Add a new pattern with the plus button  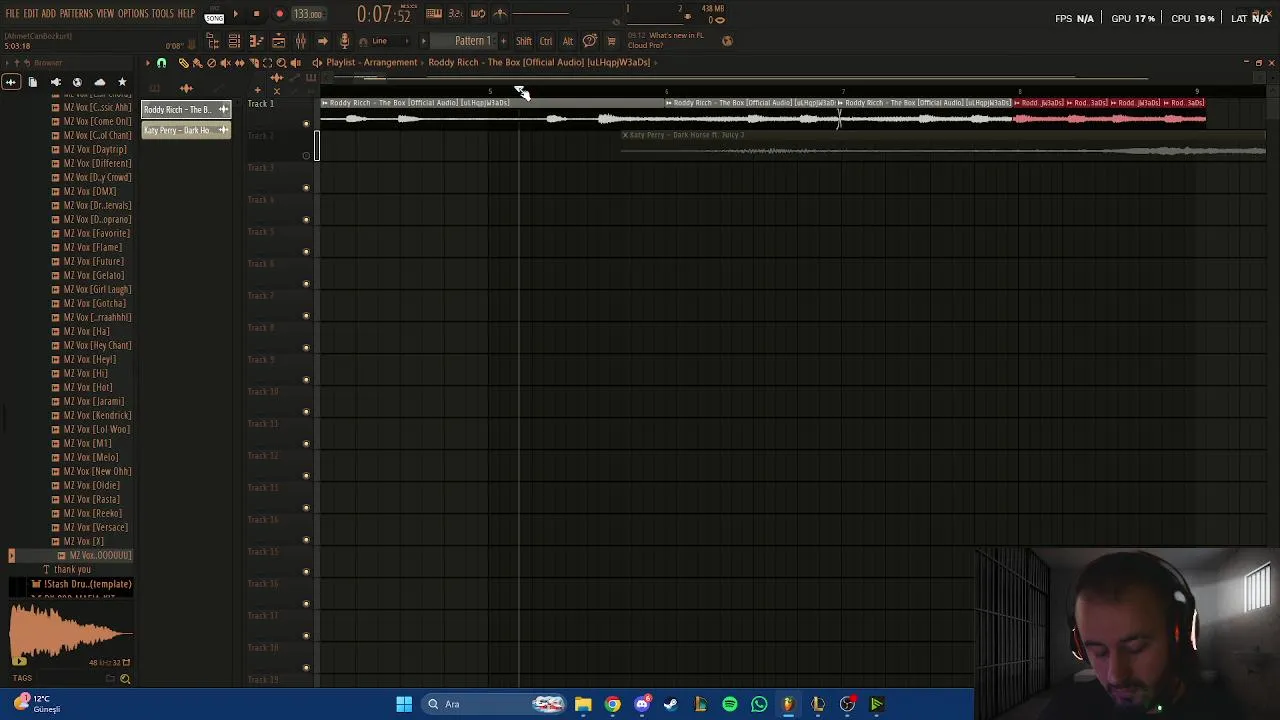(503, 41)
